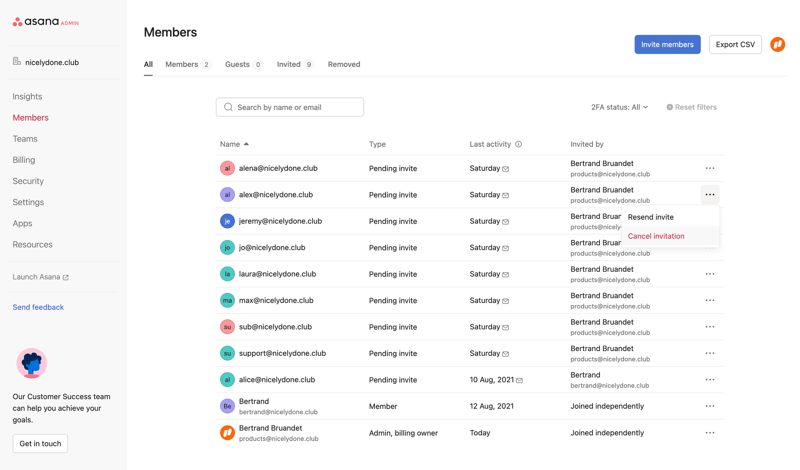
Task: Click alena@nicelydone.club email text
Action: tap(278, 168)
